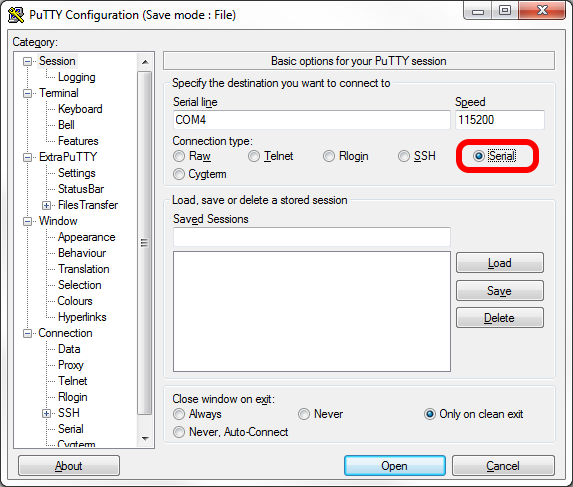Click the Load session button
The width and height of the screenshot is (573, 487).
click(500, 263)
